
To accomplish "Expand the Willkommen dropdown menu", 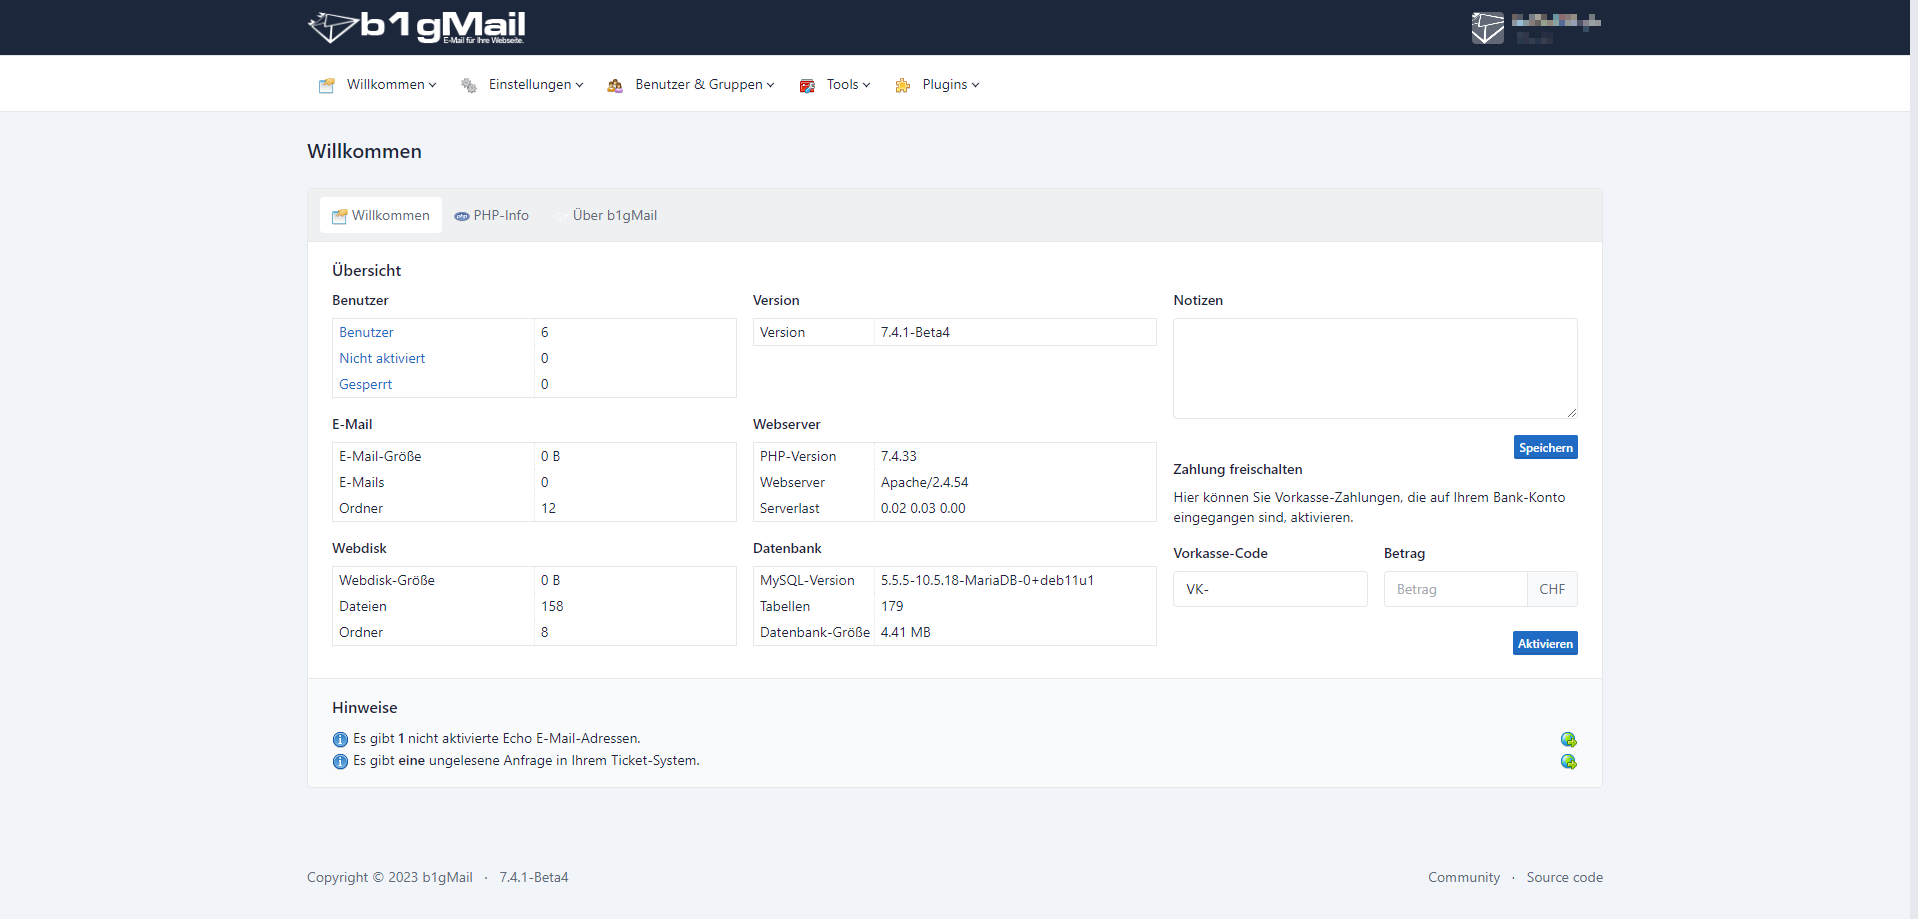I will [x=390, y=85].
